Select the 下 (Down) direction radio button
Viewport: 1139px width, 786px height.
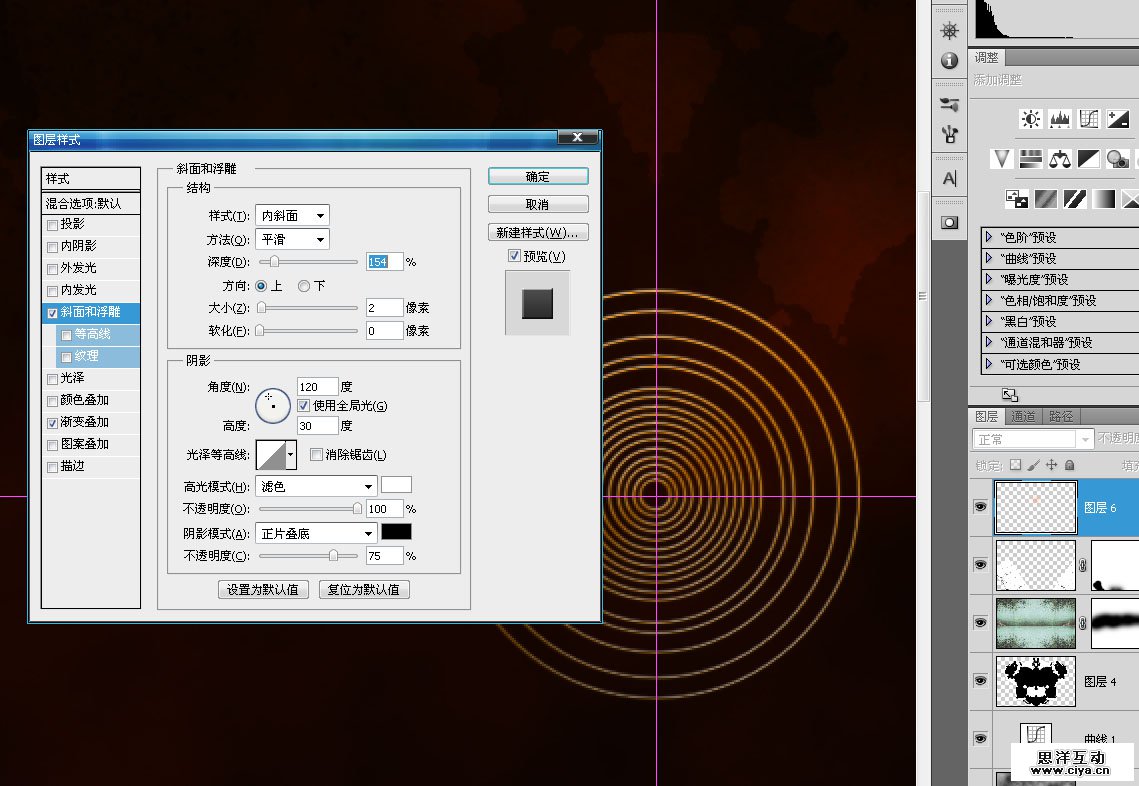[x=304, y=286]
